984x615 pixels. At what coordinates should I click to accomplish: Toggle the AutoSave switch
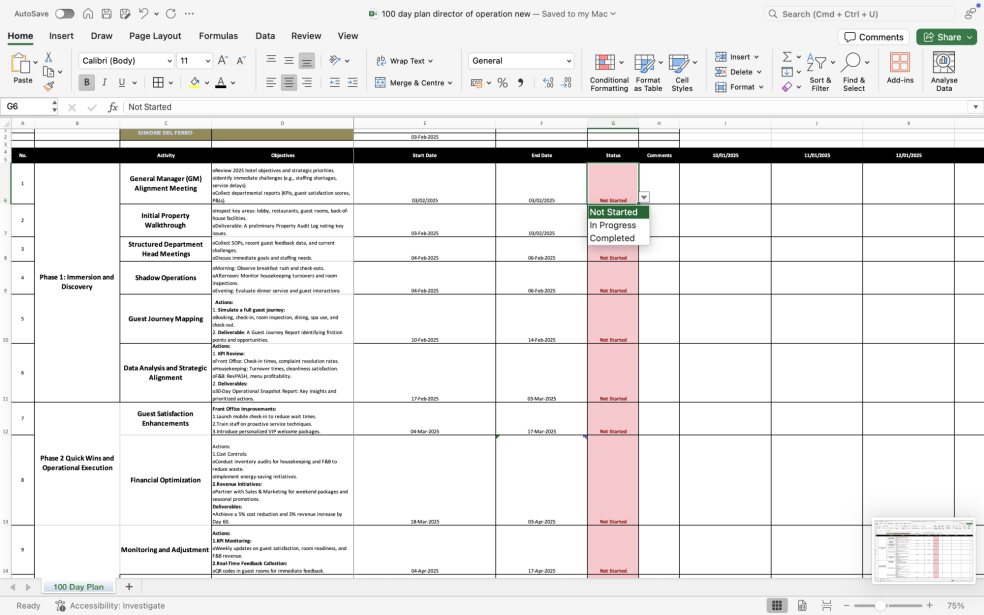(x=64, y=13)
